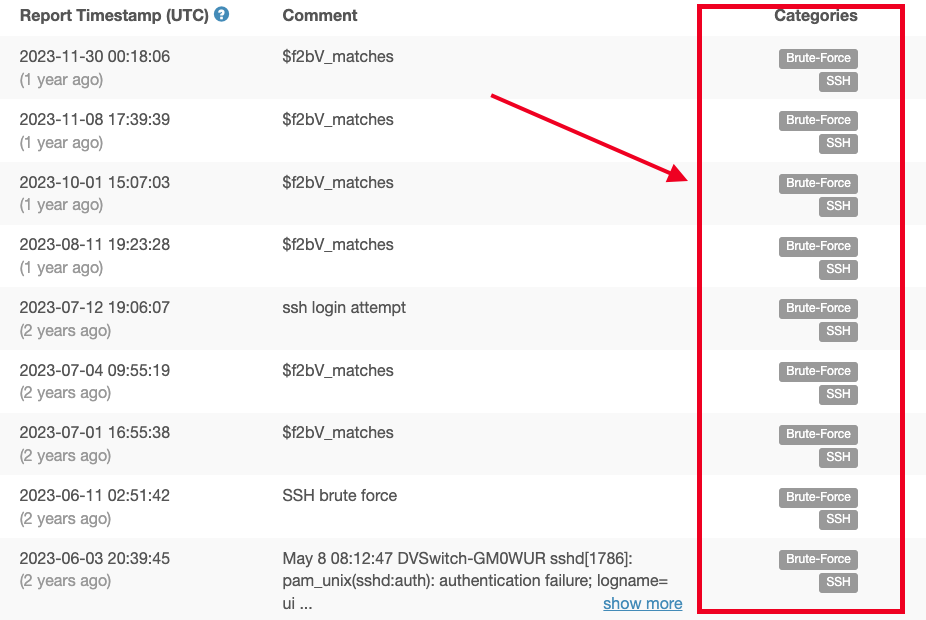
Task: Choose Brute-Force tag beside ssh login attempt
Action: (x=818, y=309)
